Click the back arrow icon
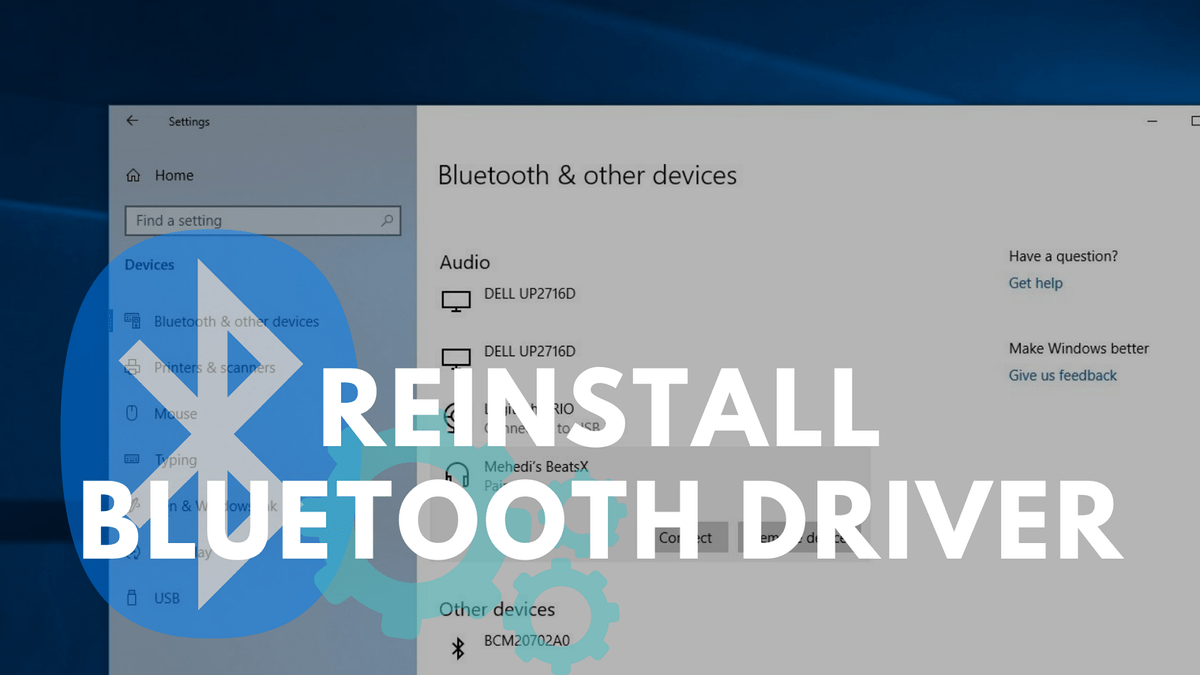1200x675 pixels. point(132,120)
